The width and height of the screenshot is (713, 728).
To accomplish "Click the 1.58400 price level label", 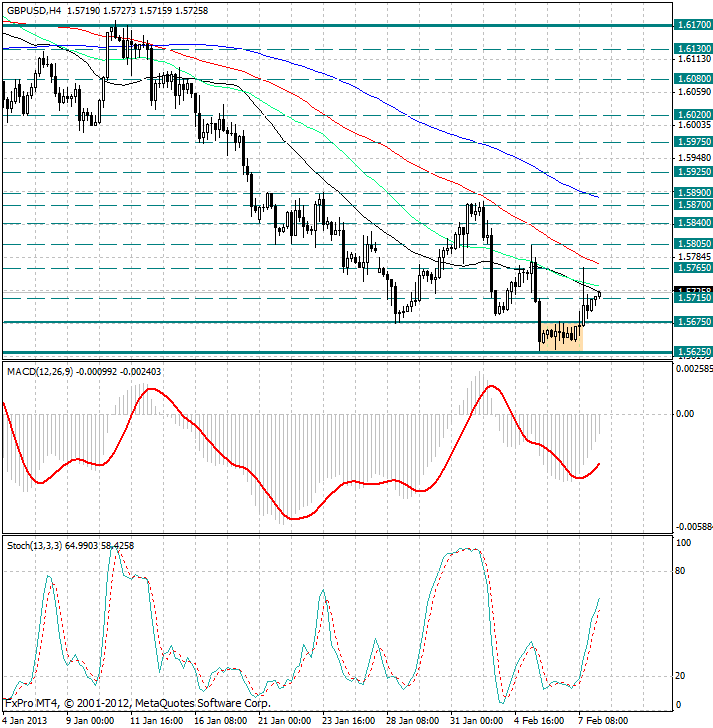I will [x=694, y=223].
